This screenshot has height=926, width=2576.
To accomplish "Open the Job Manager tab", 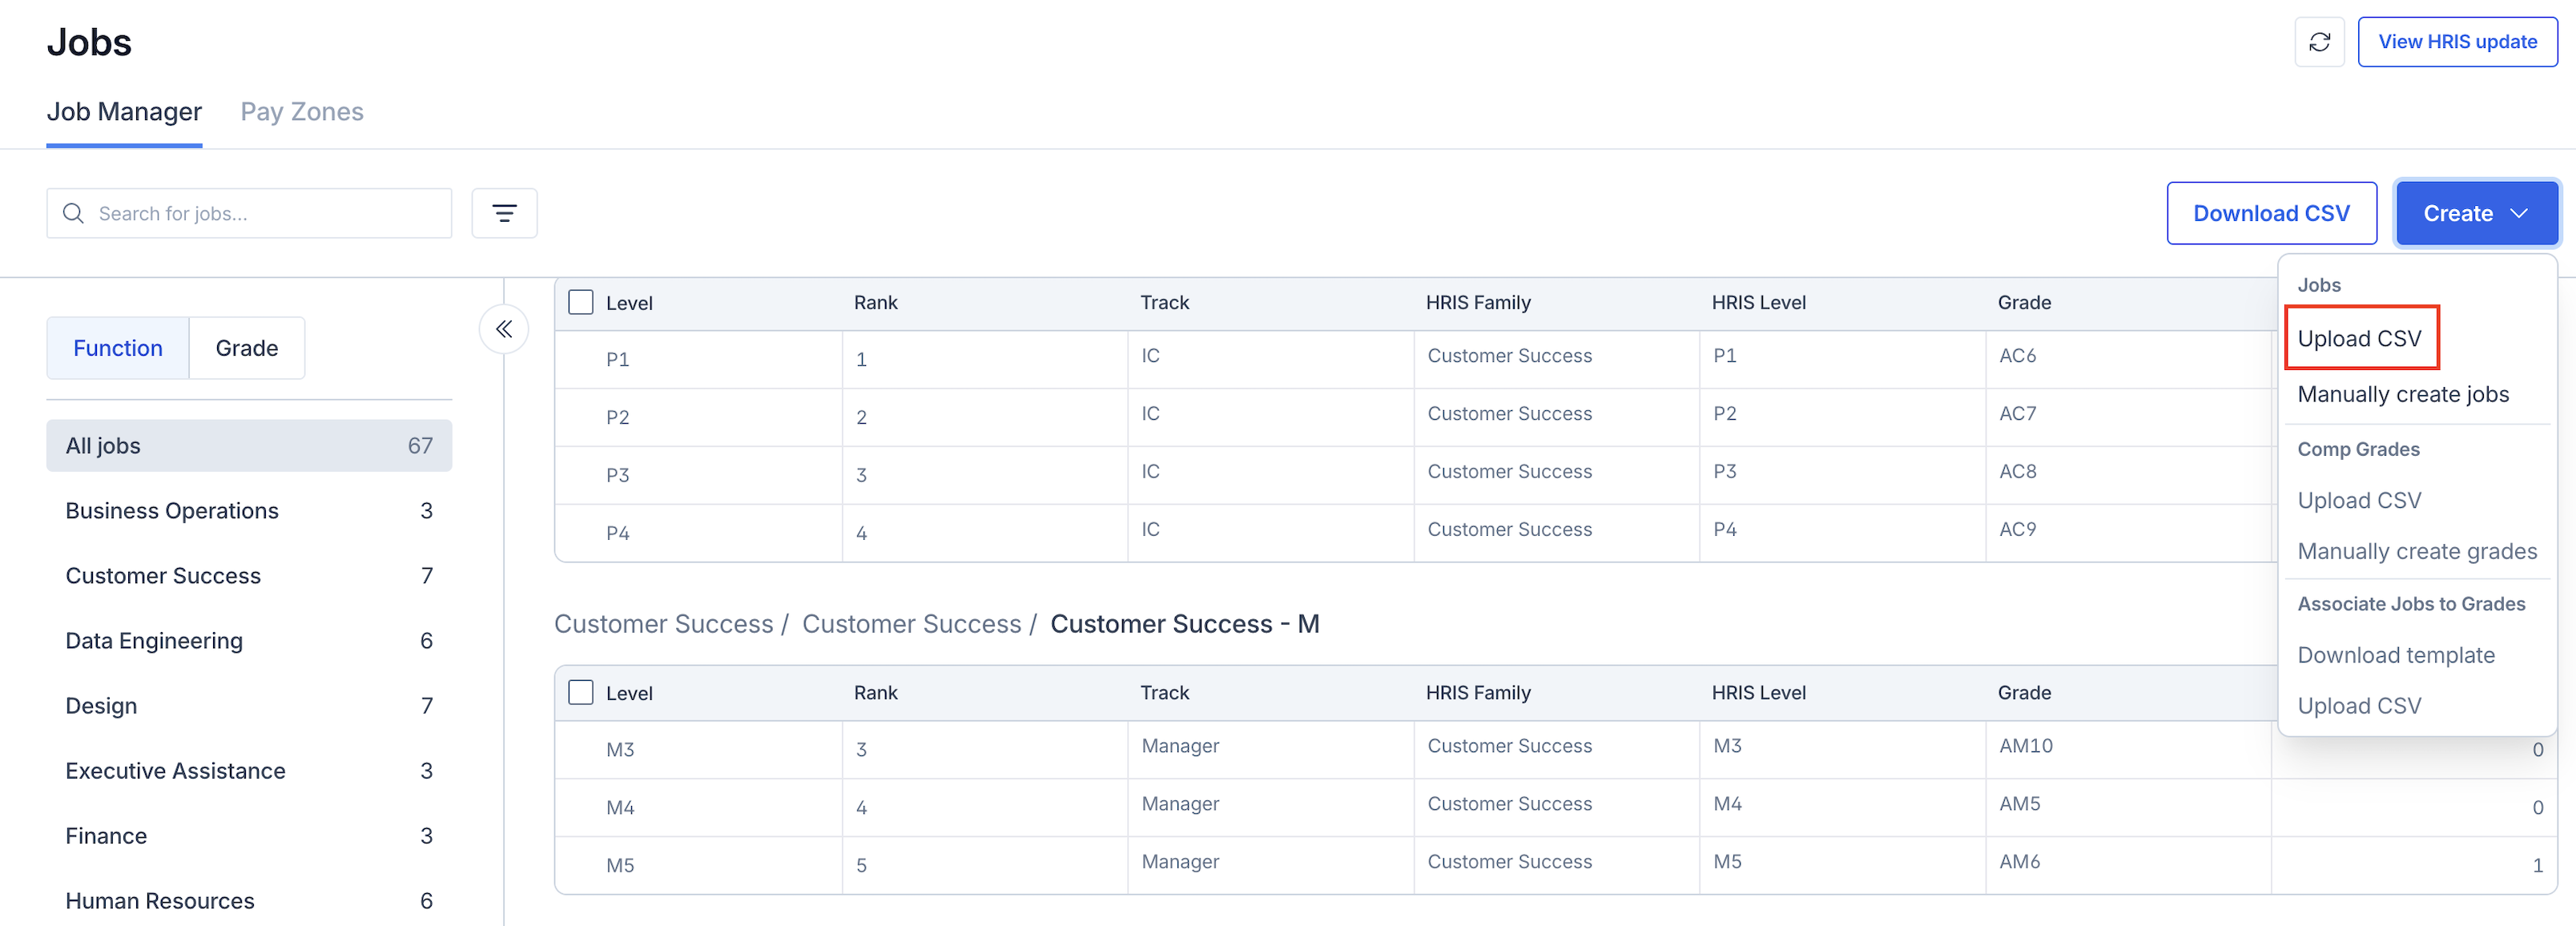I will point(124,111).
